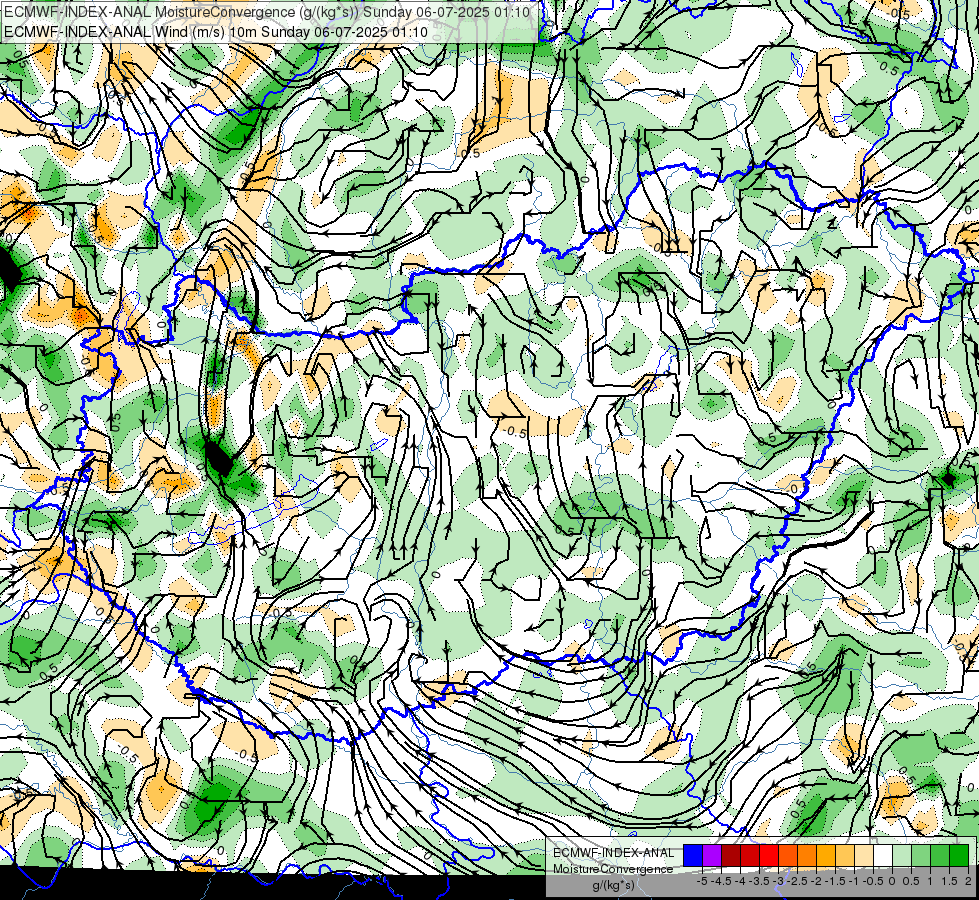Click the legend swatch between 0.5 and 1
Screen dimensions: 979x900
[921, 855]
